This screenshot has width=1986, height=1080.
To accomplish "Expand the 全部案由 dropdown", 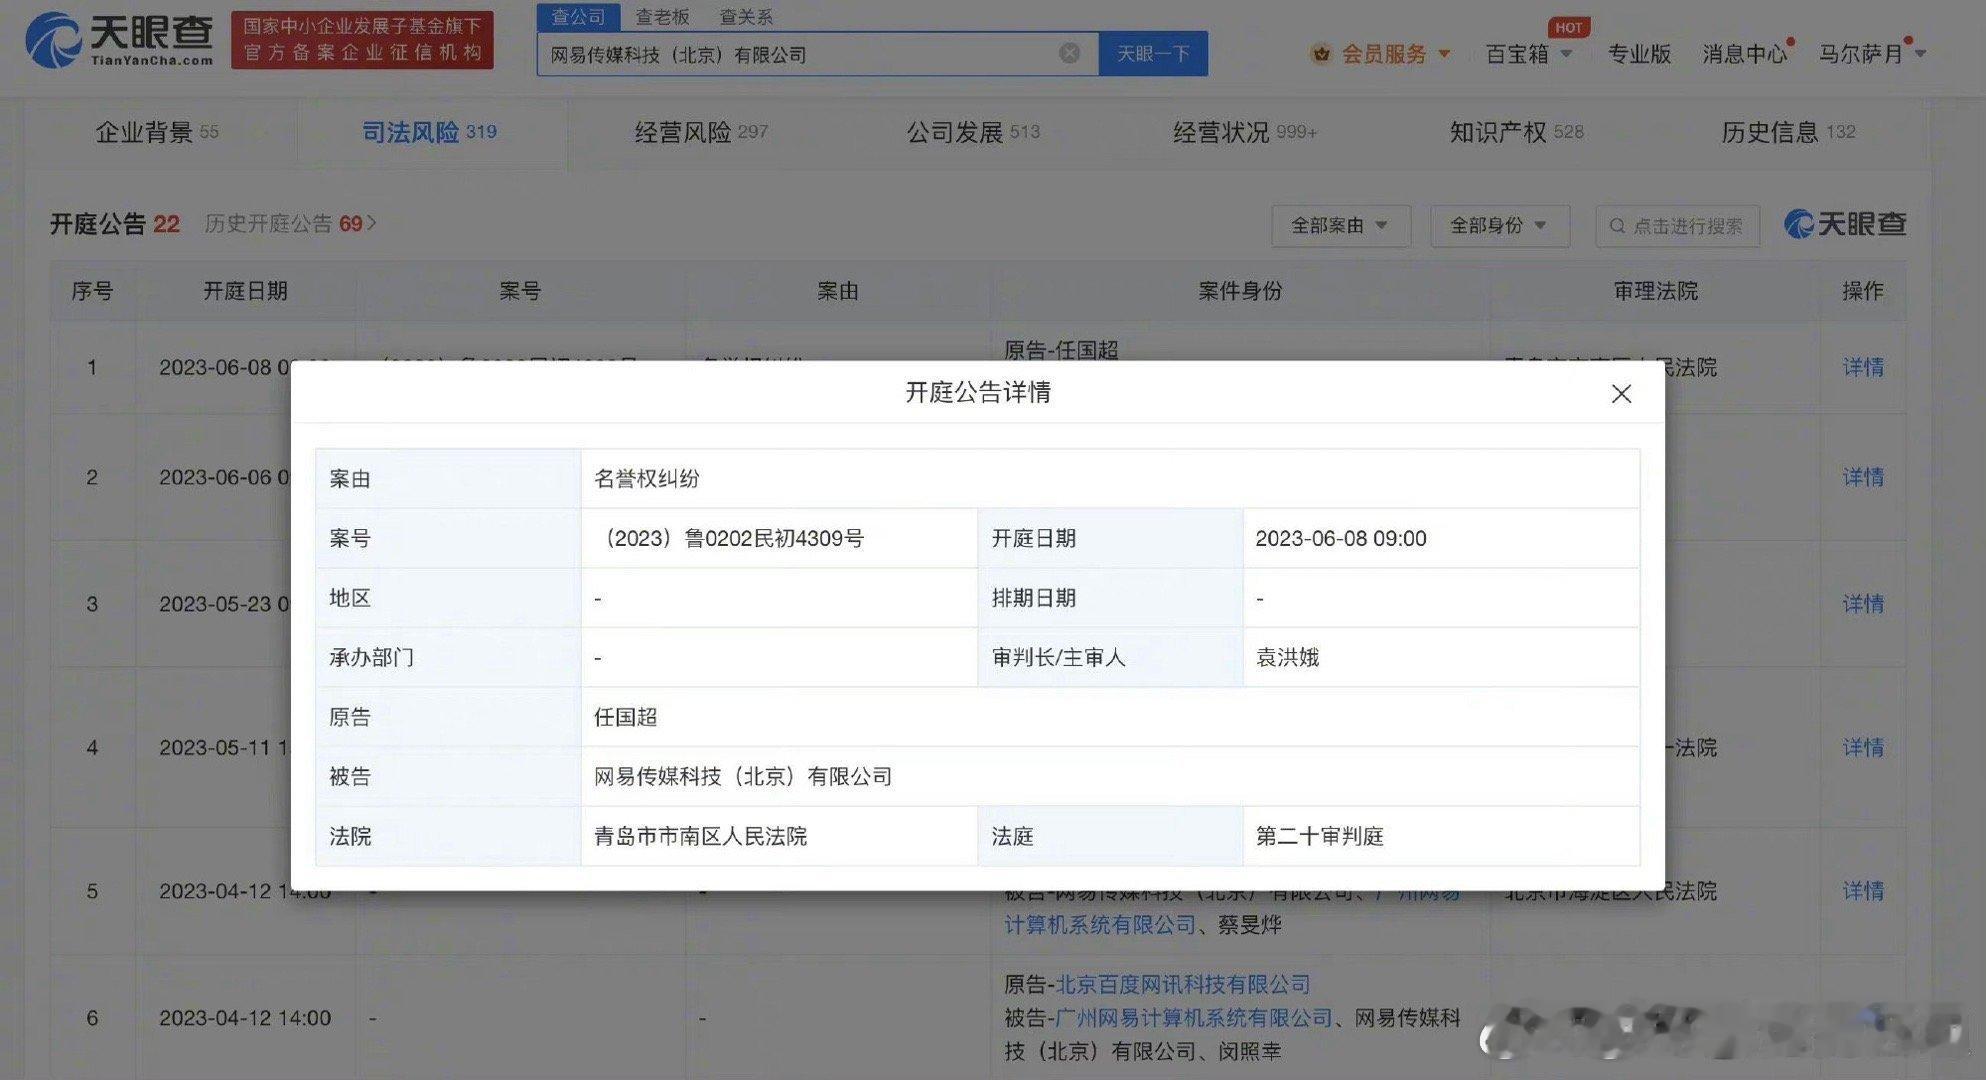I will point(1340,226).
